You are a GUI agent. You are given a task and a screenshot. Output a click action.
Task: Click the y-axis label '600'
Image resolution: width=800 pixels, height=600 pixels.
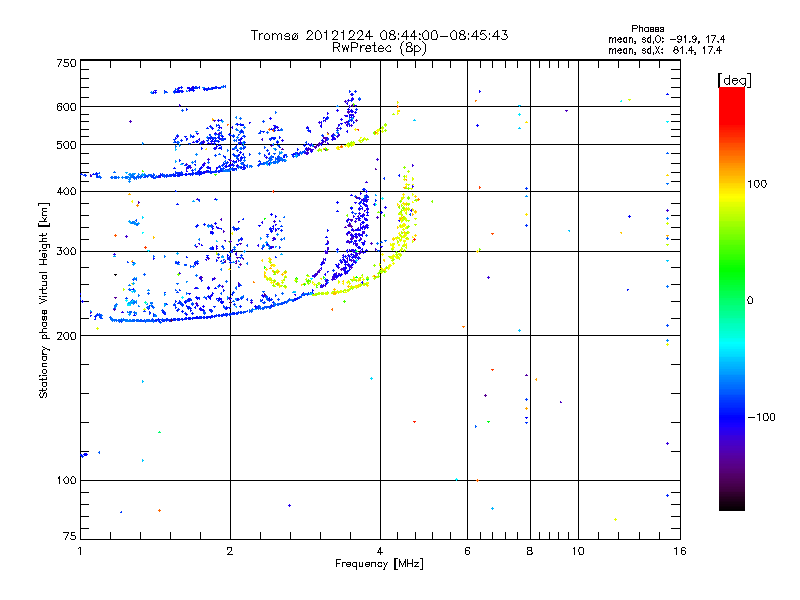click(66, 107)
